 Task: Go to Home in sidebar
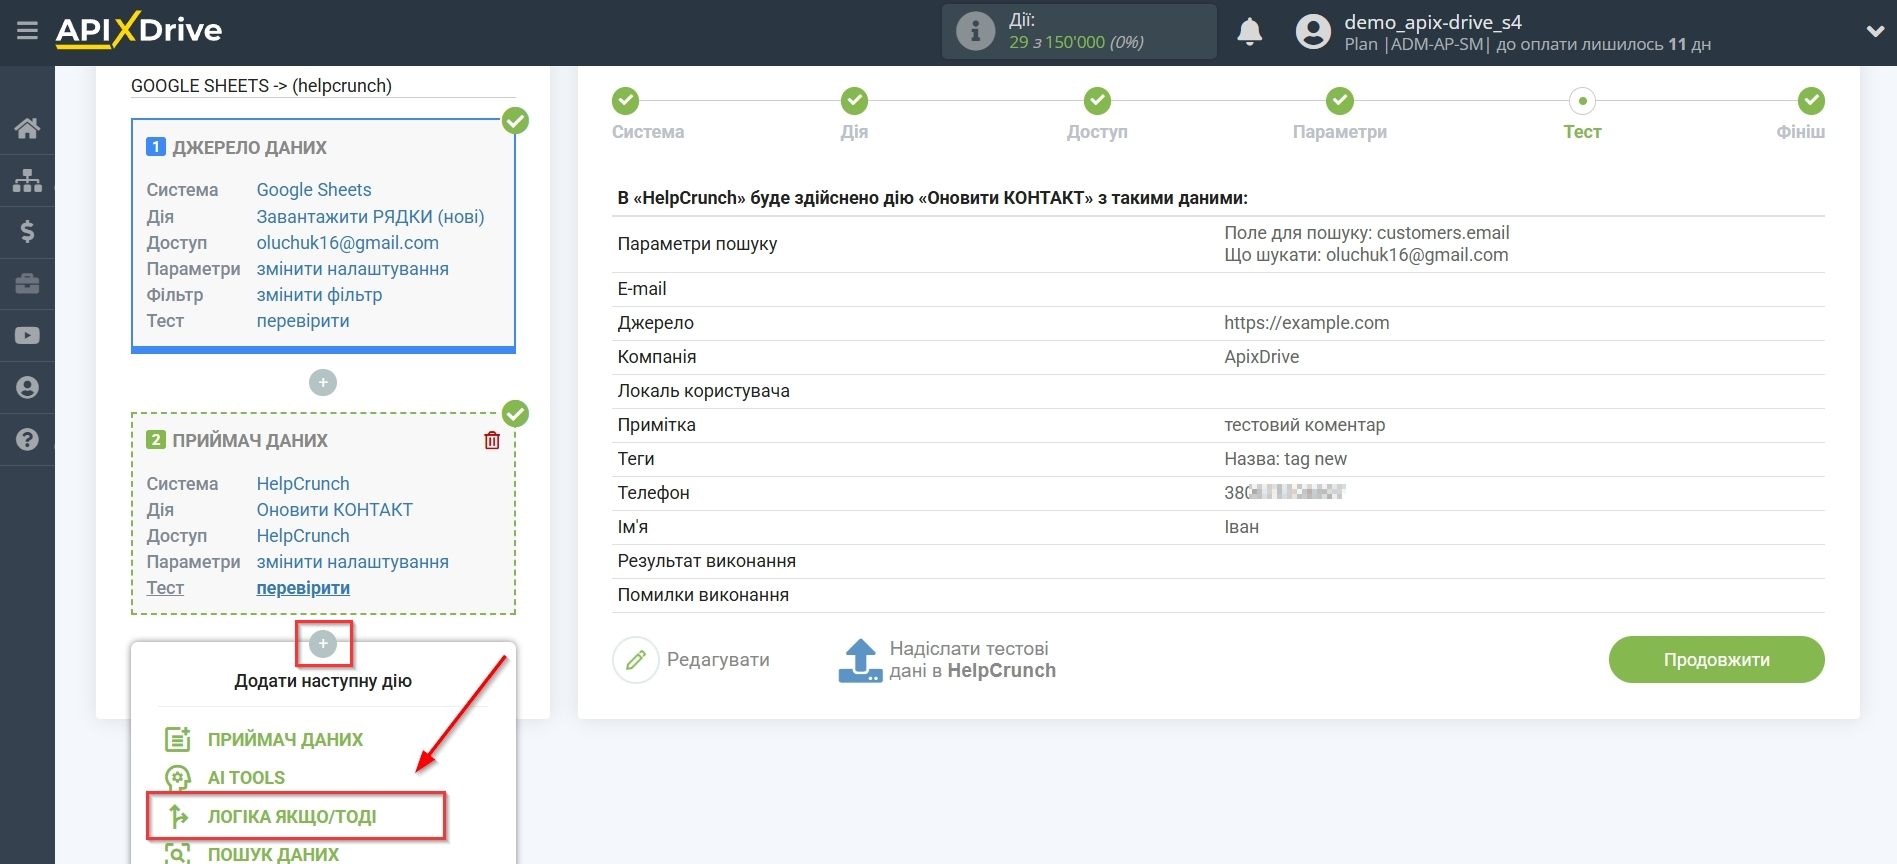pyautogui.click(x=27, y=128)
